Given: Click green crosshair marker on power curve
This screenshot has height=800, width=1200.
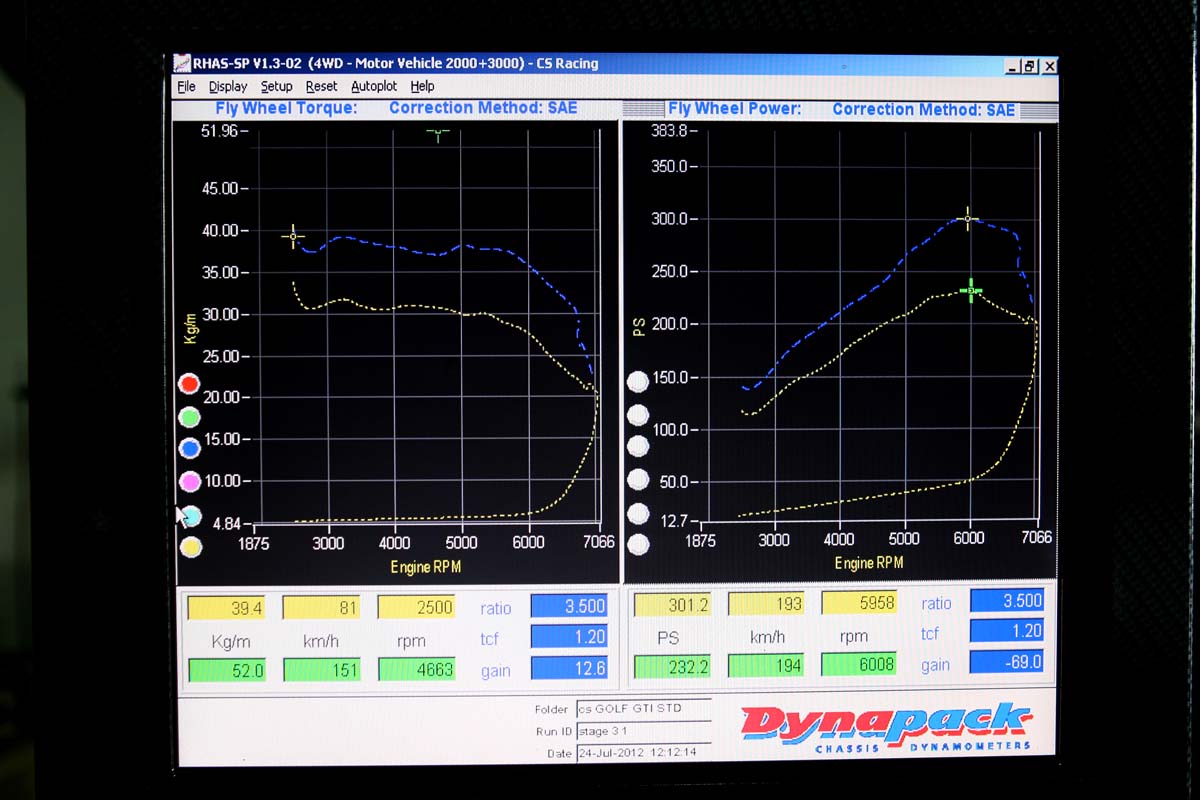Looking at the screenshot, I should (x=970, y=290).
